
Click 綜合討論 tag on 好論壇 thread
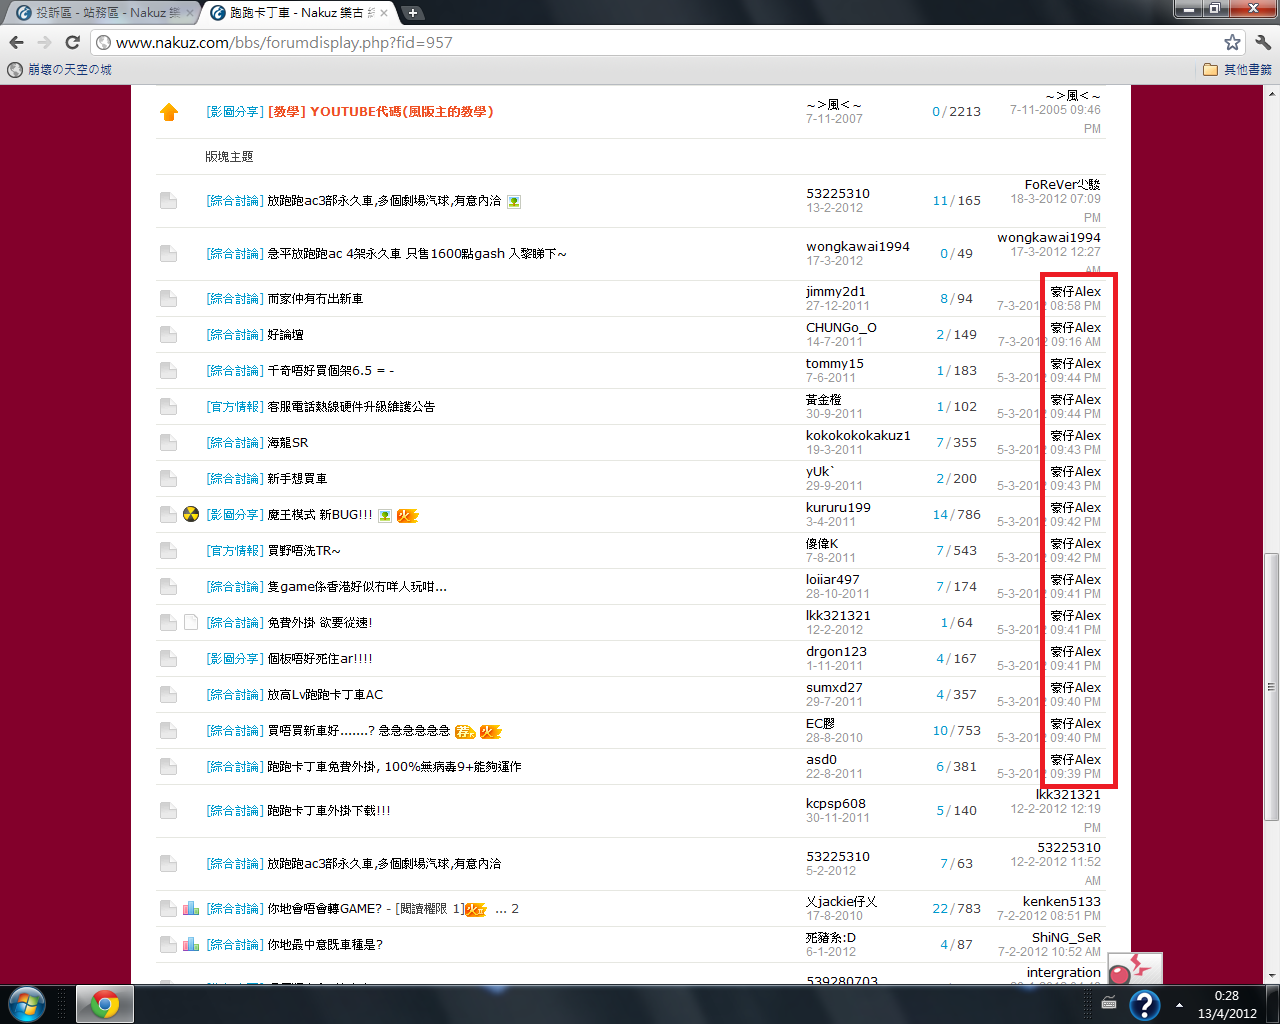[x=235, y=335]
